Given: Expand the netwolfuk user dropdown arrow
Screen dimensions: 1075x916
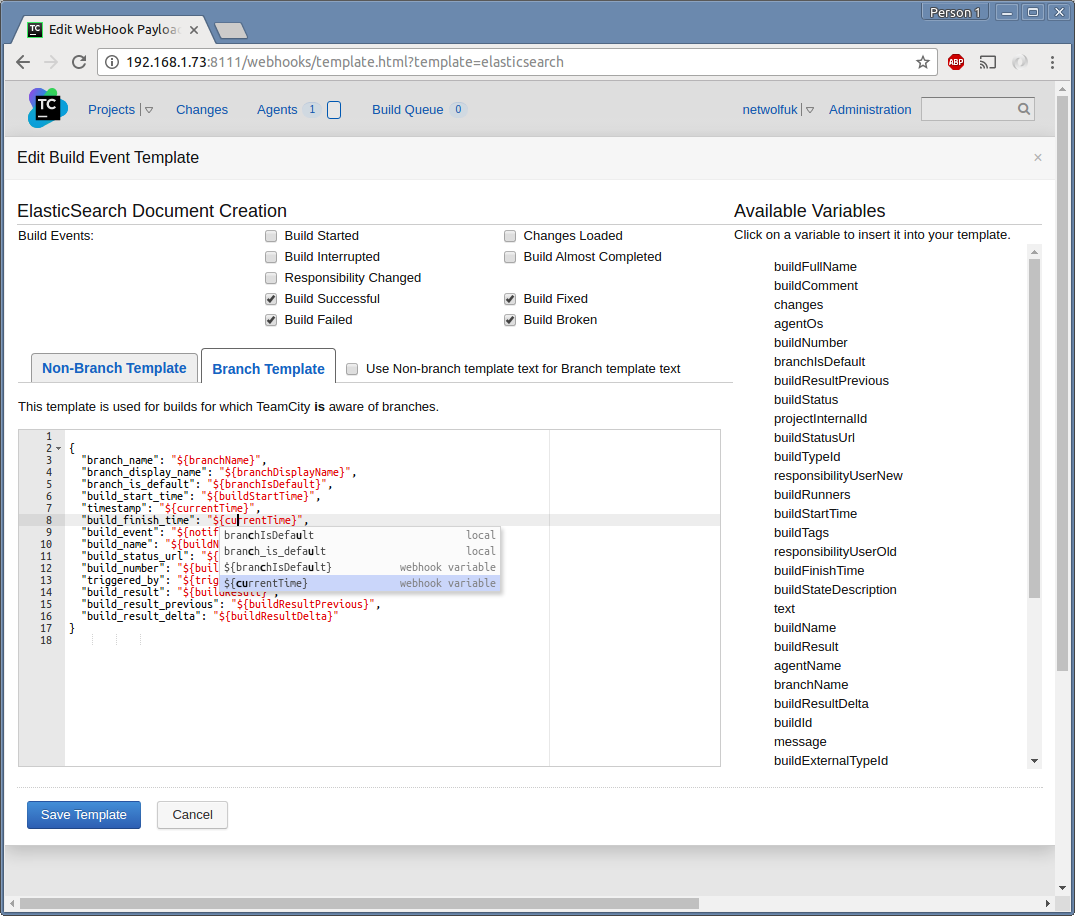Looking at the screenshot, I should [x=810, y=110].
